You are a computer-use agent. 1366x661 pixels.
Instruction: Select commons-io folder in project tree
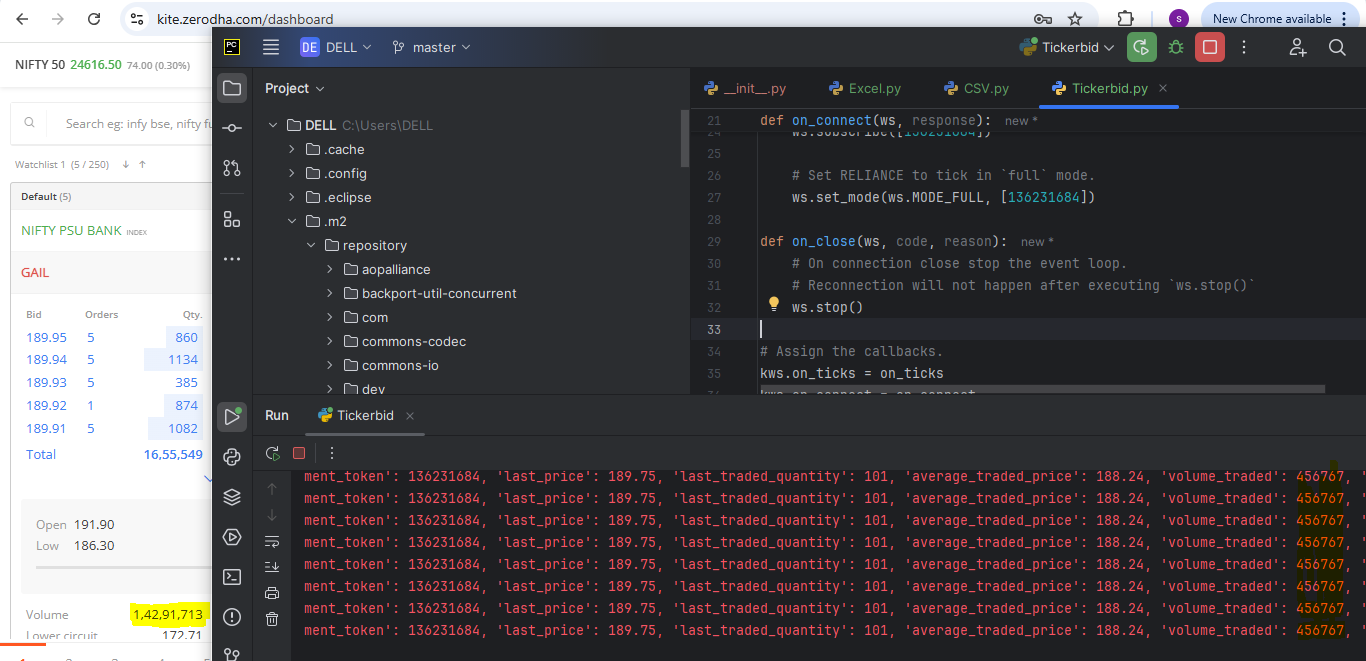pyautogui.click(x=400, y=365)
